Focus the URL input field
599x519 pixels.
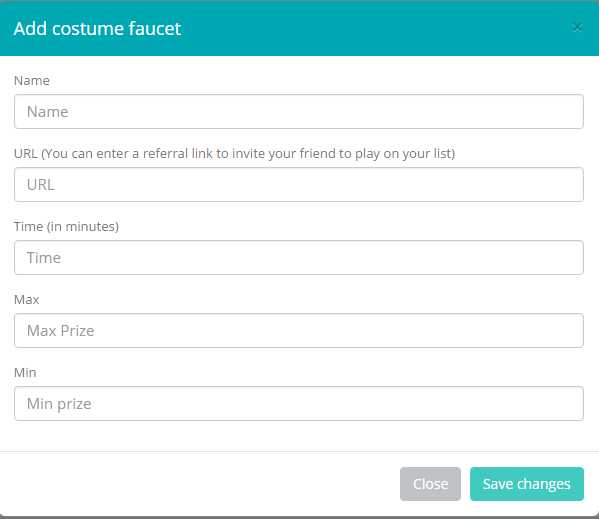299,184
